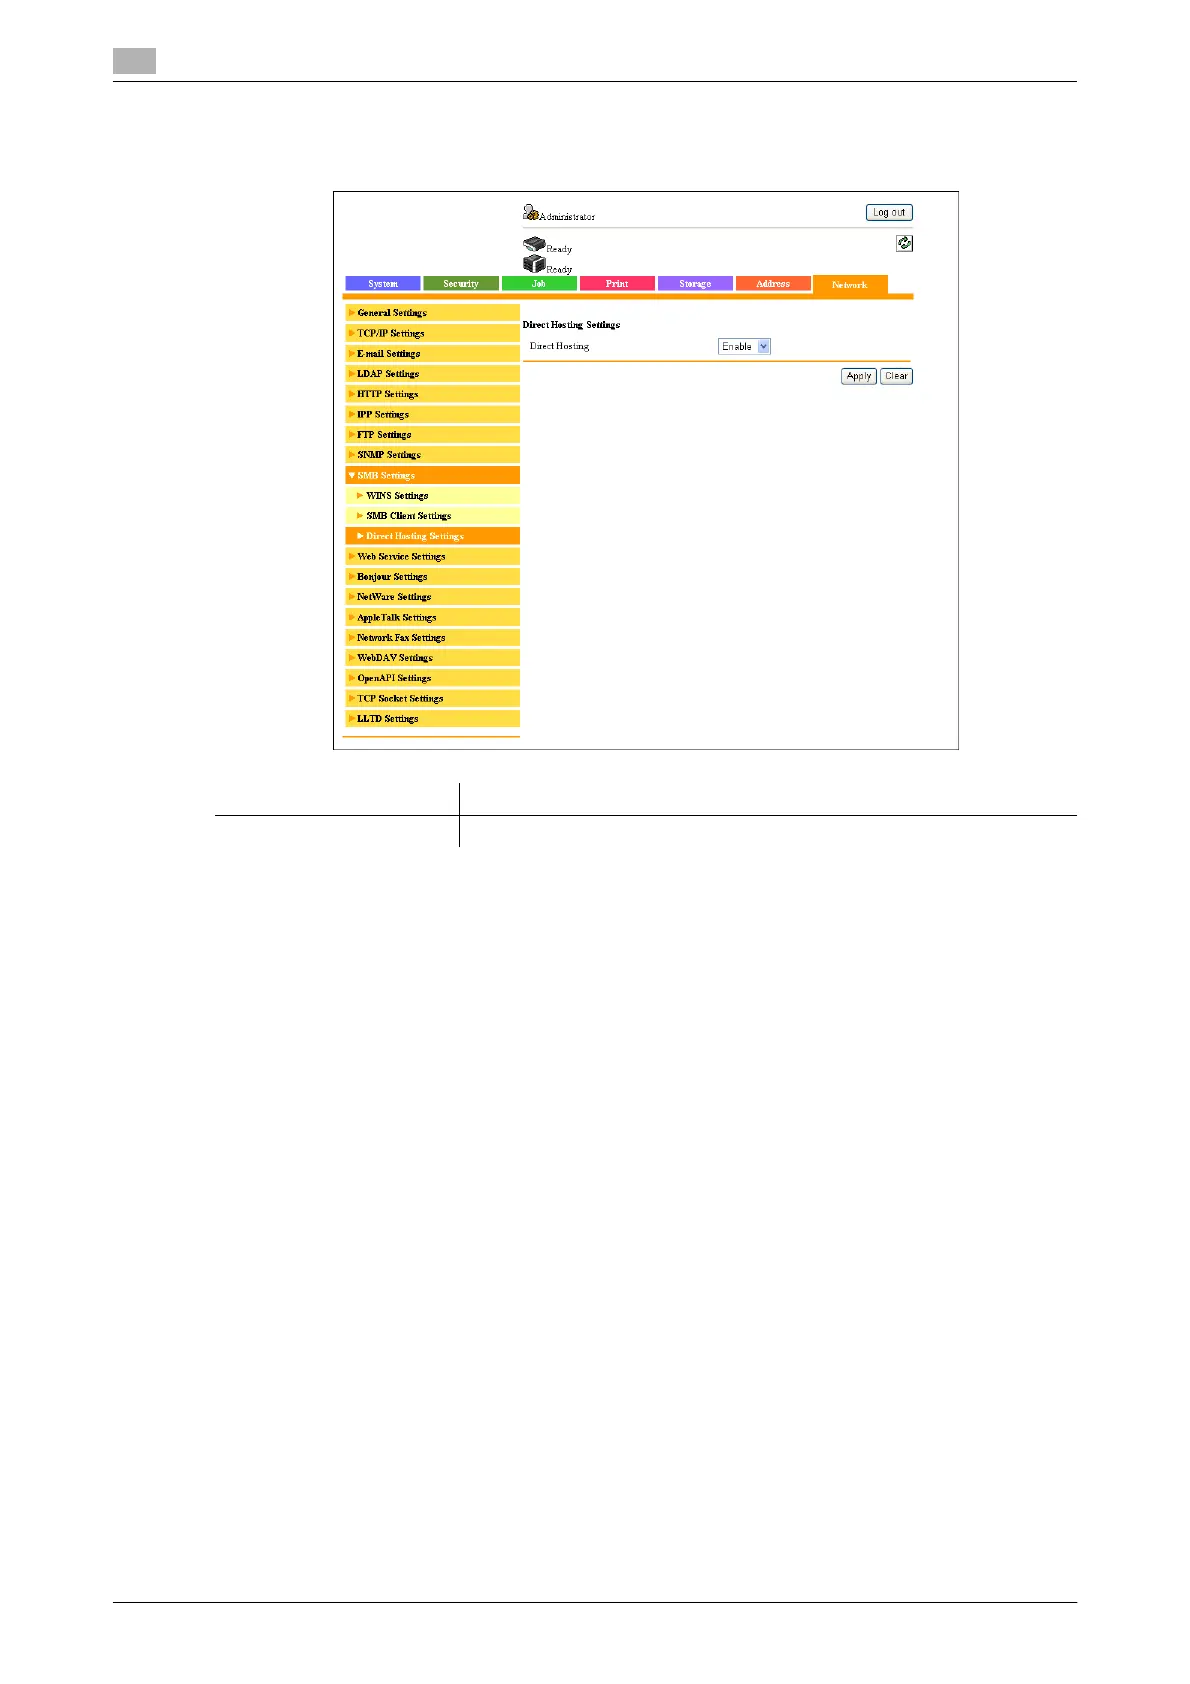This screenshot has width=1190, height=1684.
Task: Collapse the SMB Settings menu section
Action: tap(432, 475)
